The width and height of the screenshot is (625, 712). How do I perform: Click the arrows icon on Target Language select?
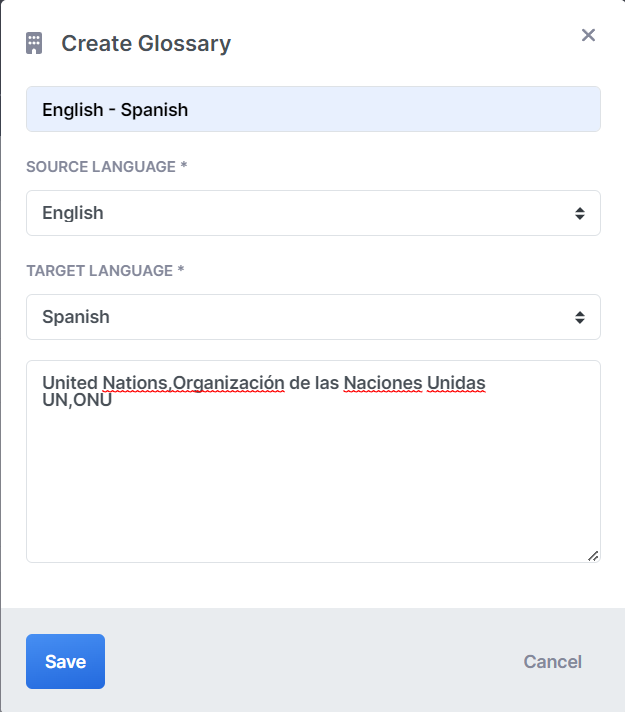tap(579, 317)
